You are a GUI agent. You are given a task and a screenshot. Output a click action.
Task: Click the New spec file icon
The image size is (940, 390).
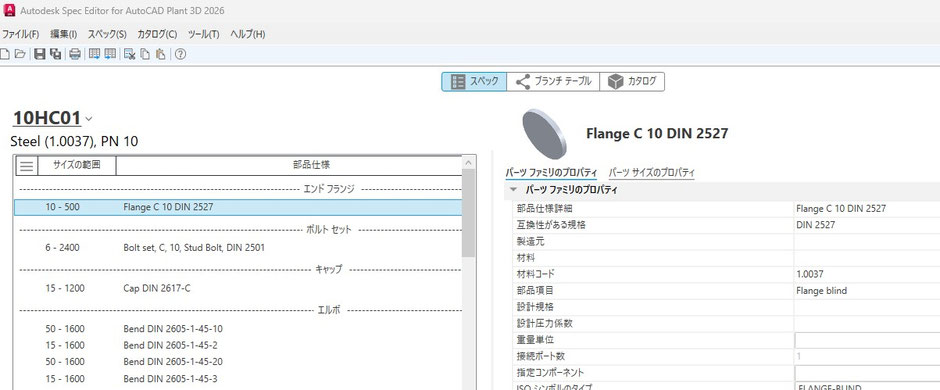[4, 55]
